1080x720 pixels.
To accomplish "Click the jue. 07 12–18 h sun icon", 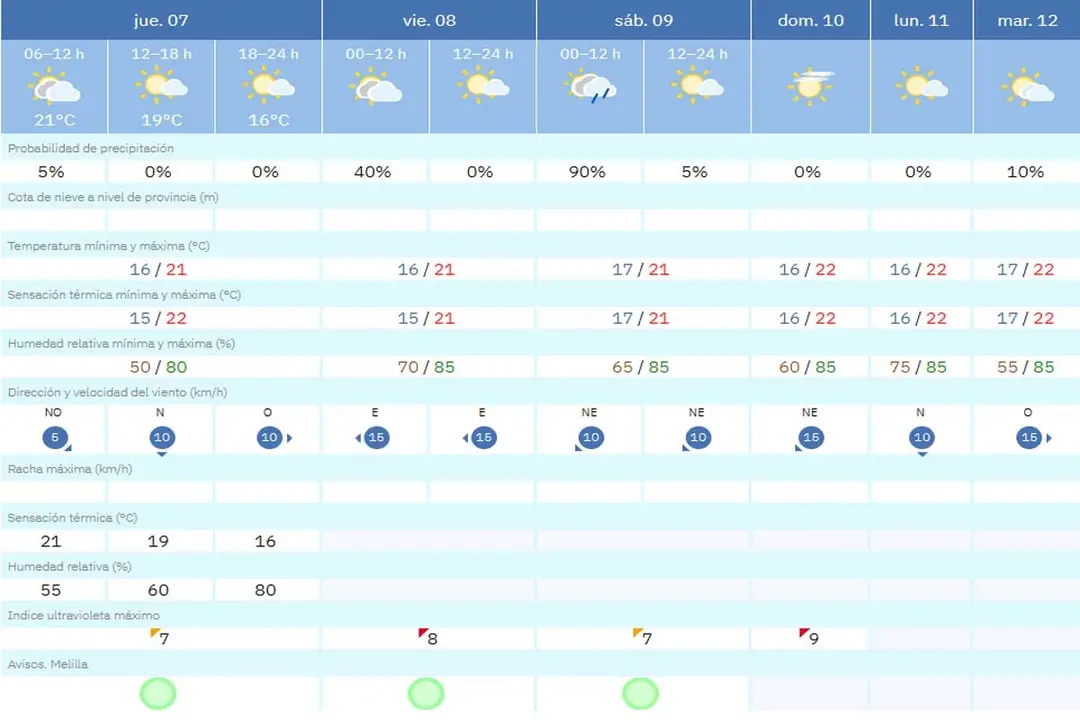I will point(161,85).
